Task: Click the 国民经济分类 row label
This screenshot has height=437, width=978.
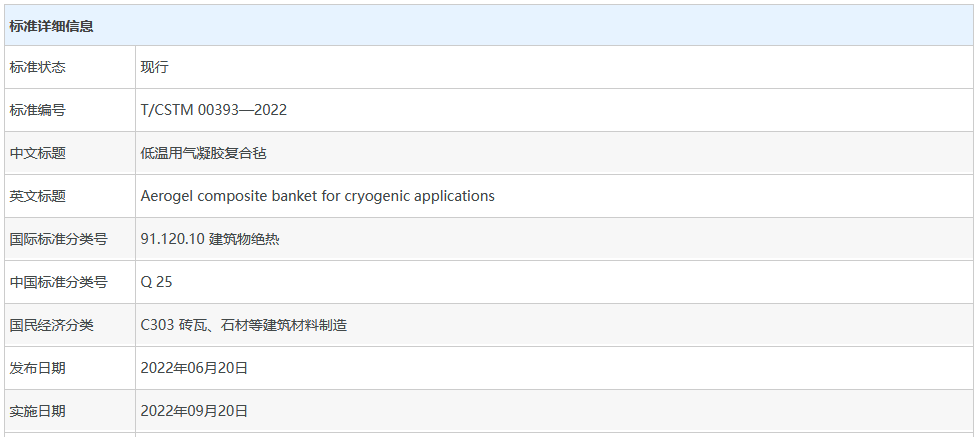Action: pyautogui.click(x=52, y=325)
